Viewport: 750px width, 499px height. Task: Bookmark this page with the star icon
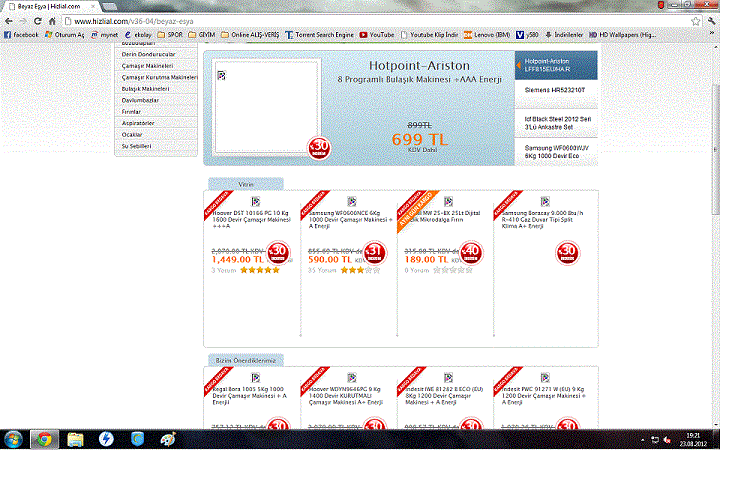click(x=695, y=22)
